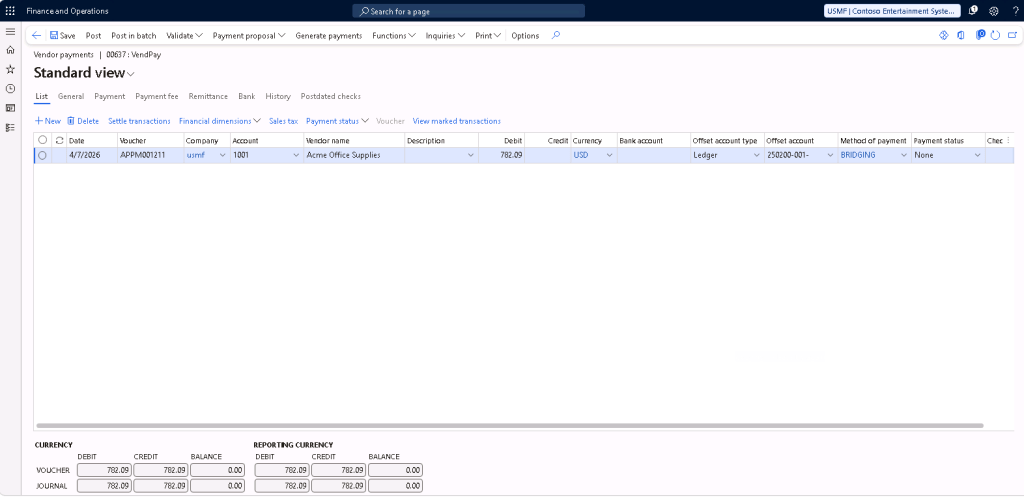The height and width of the screenshot is (497, 1024).
Task: Open Recent clock icon in sidebar
Action: pyautogui.click(x=10, y=88)
